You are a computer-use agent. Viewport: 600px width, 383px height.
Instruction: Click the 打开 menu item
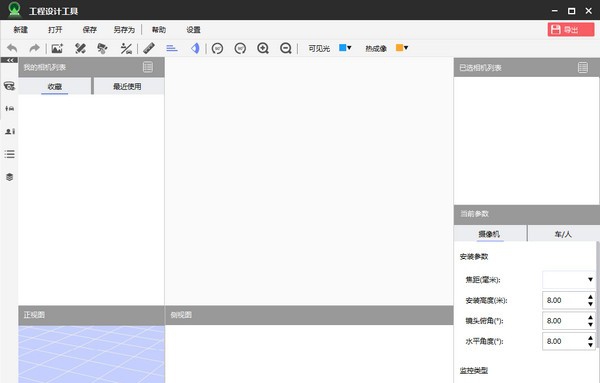[x=55, y=29]
